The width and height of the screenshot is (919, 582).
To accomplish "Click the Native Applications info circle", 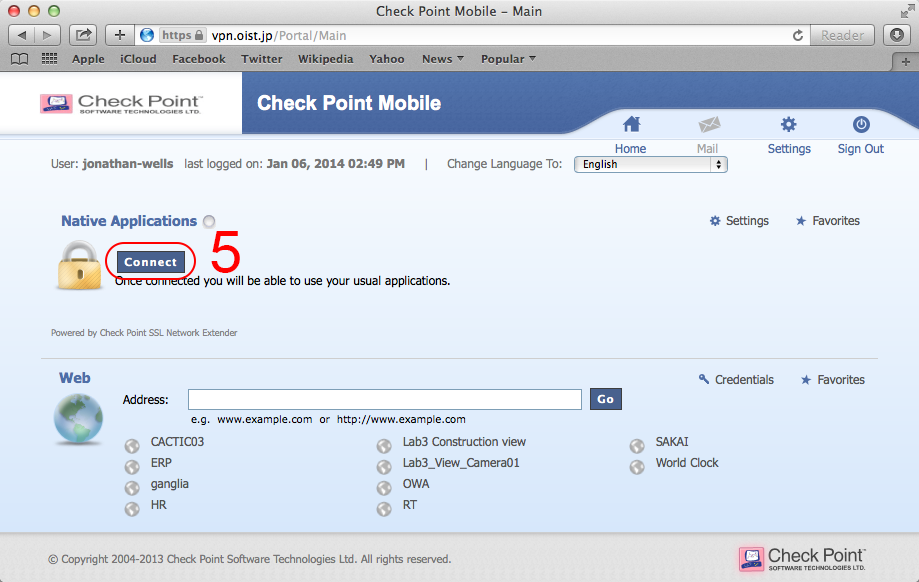I will coord(208,222).
